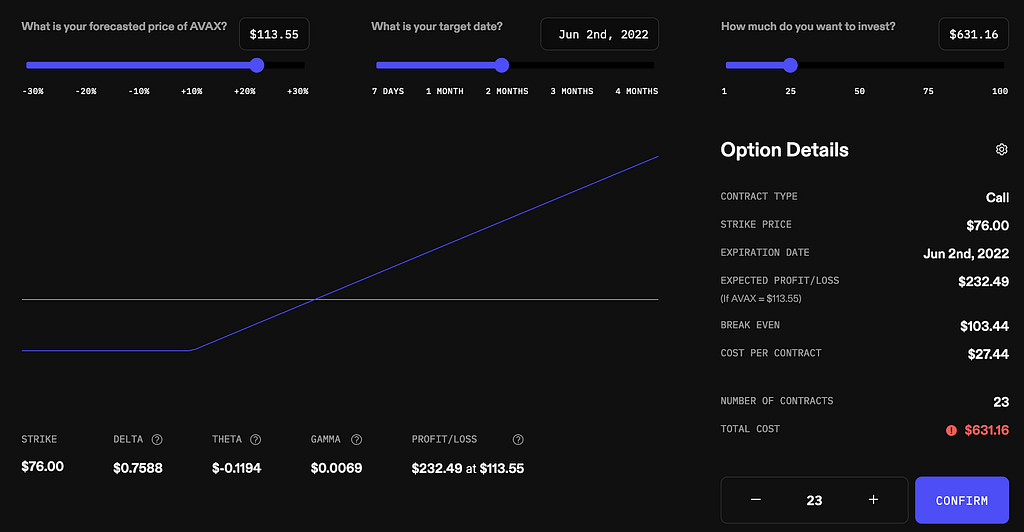Viewport: 1024px width, 532px height.
Task: Click the Strike value $76.00 below chart
Action: pyautogui.click(x=42, y=467)
